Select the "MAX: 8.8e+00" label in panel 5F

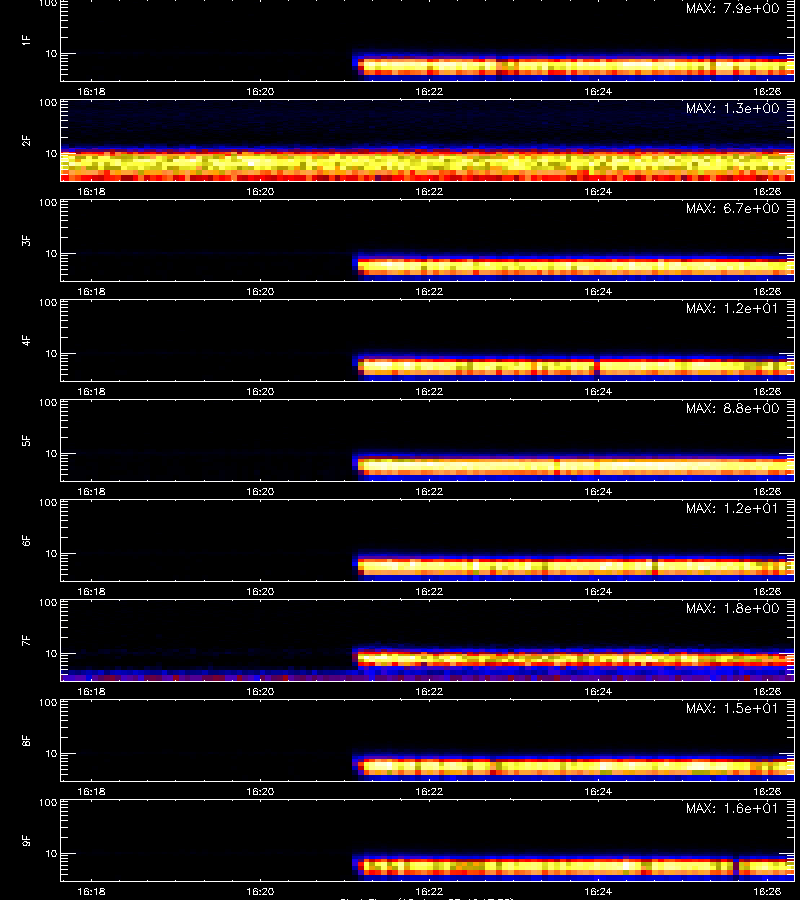click(732, 408)
